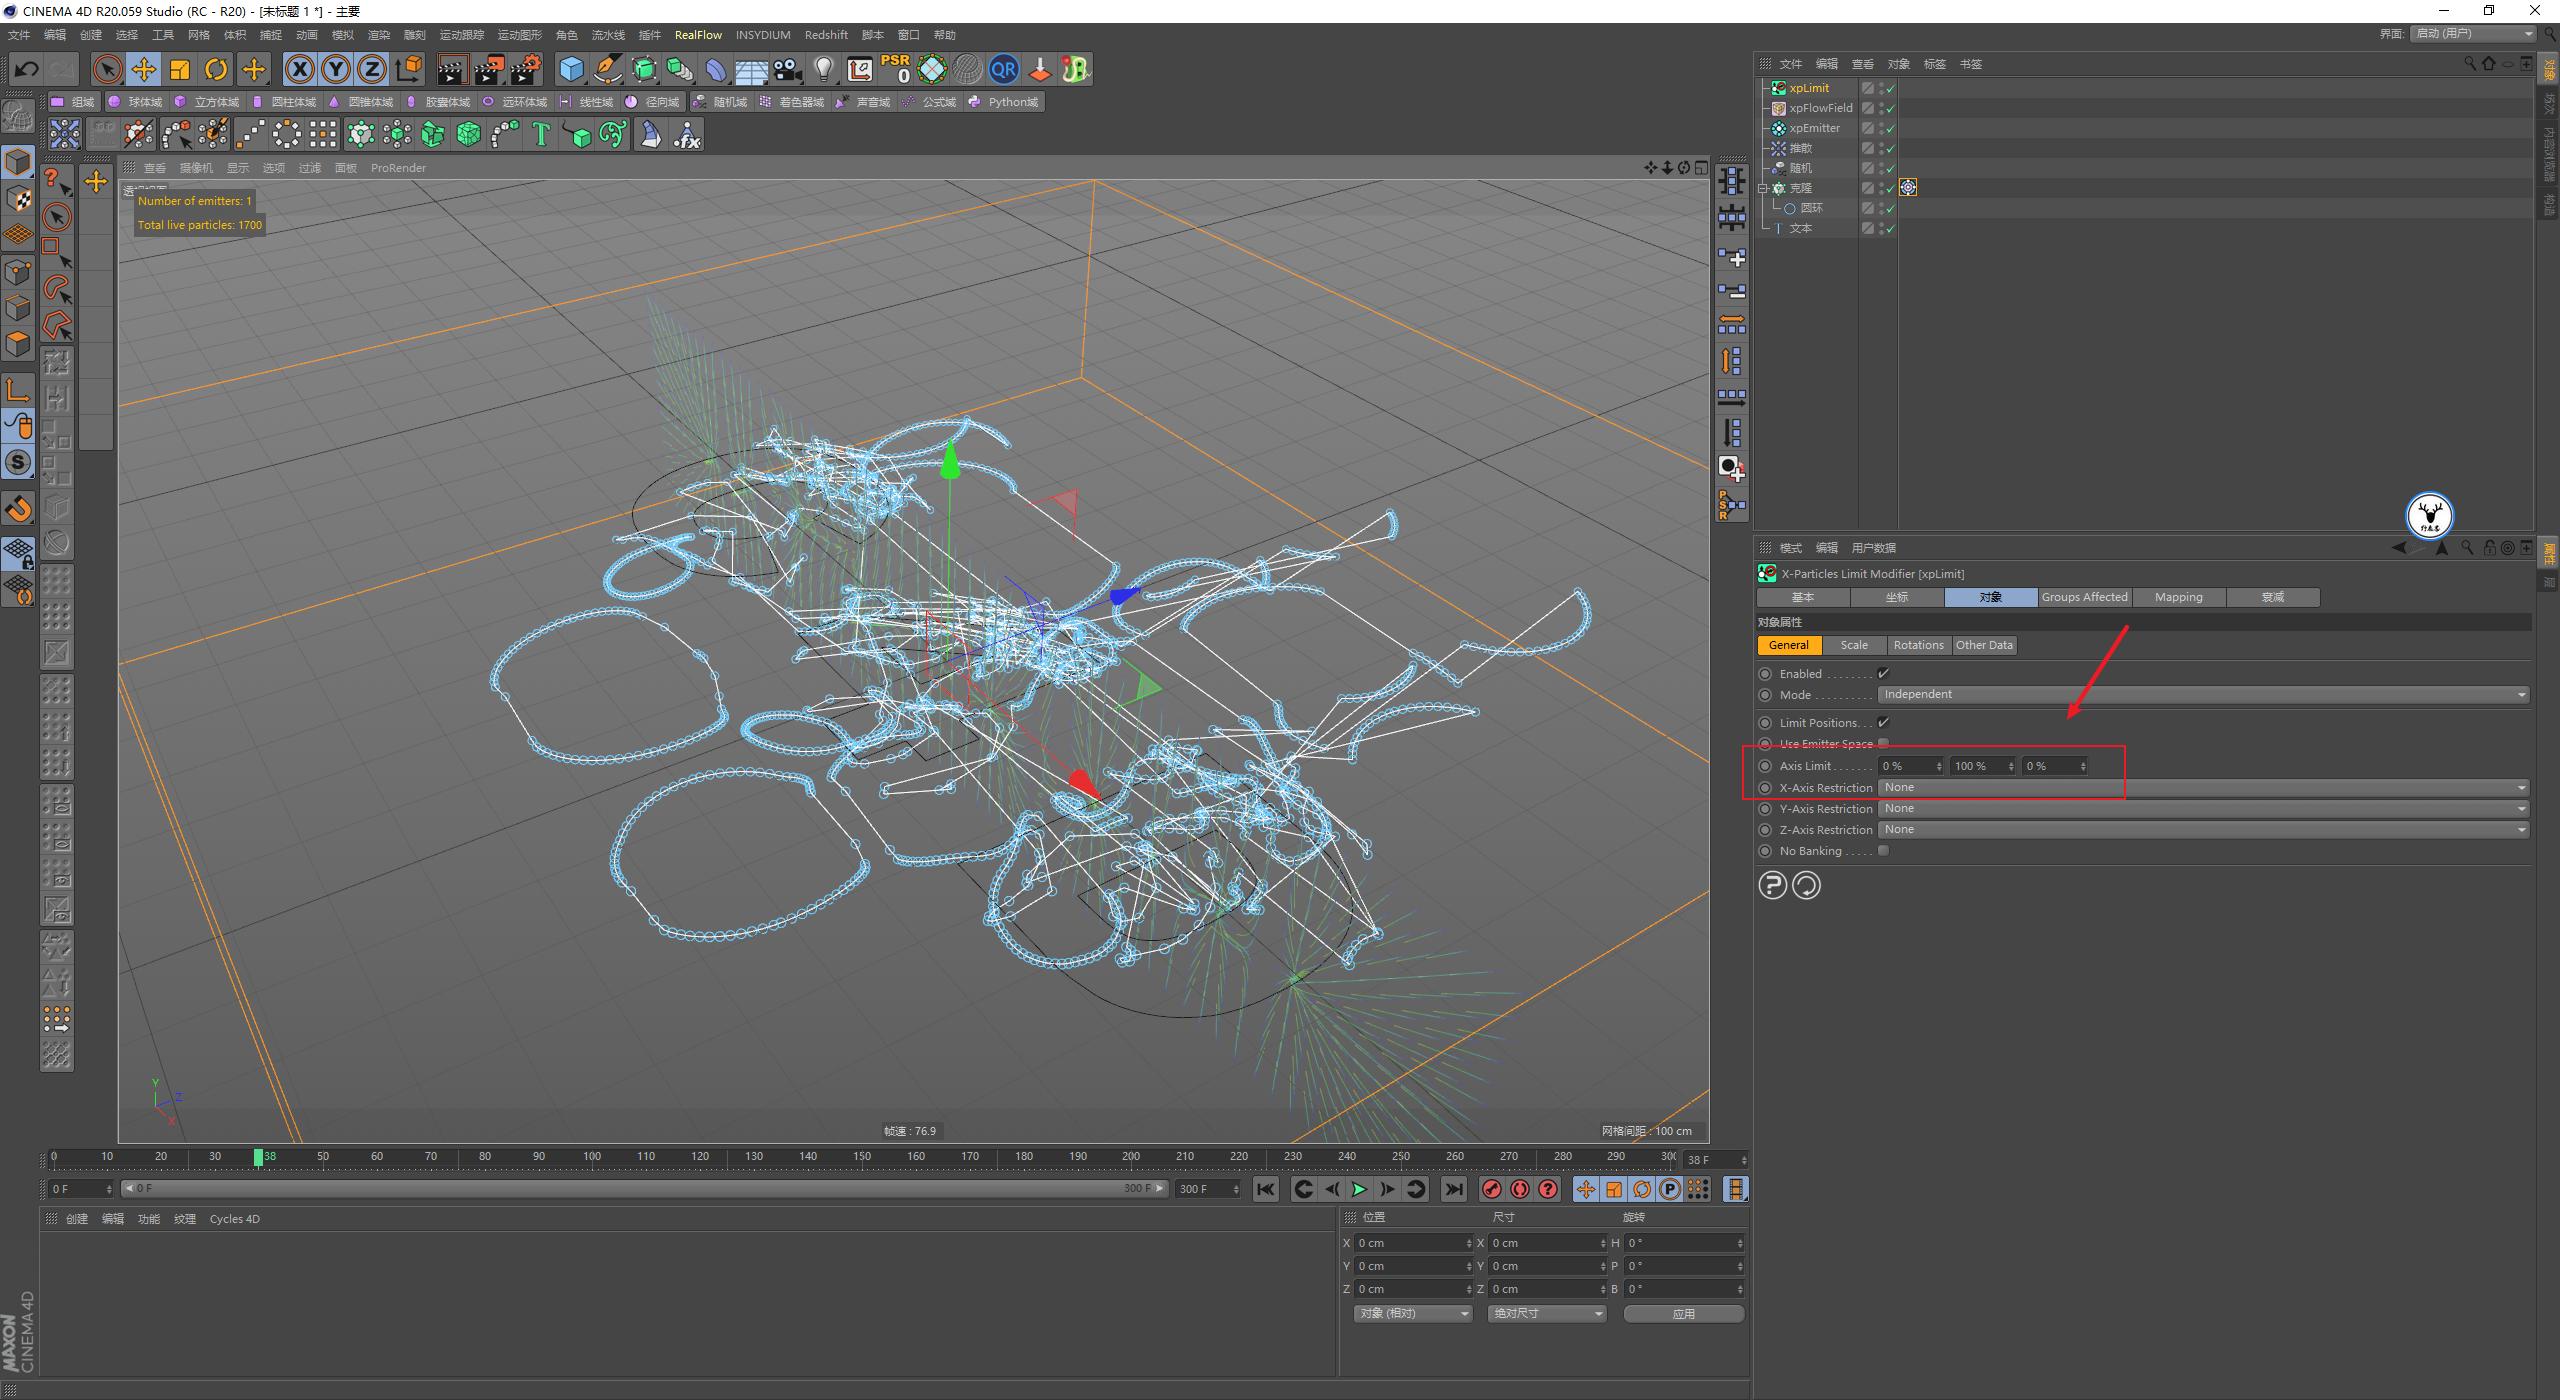Activate the Scale tool

(180, 69)
